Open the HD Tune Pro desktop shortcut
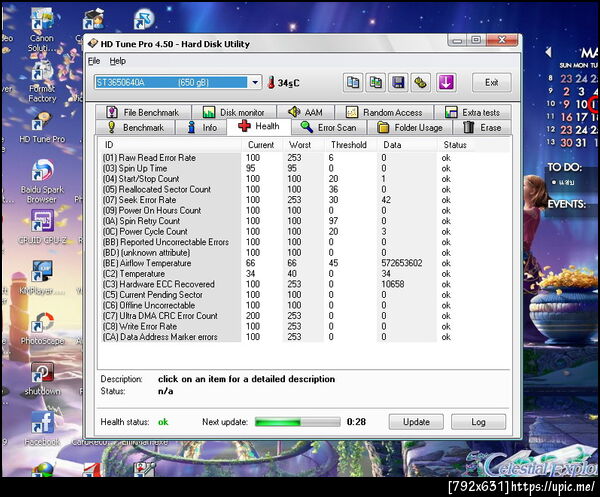Image resolution: width=600 pixels, height=497 pixels. pyautogui.click(x=42, y=128)
